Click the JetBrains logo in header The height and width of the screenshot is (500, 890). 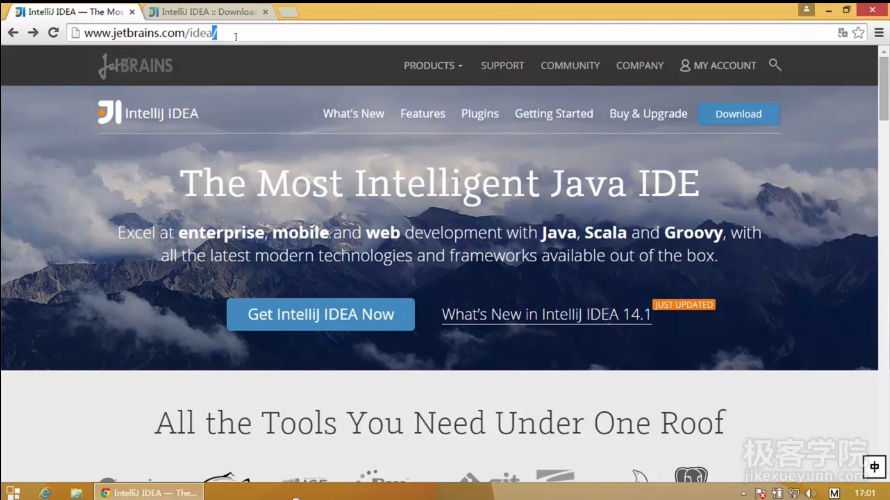tap(135, 66)
